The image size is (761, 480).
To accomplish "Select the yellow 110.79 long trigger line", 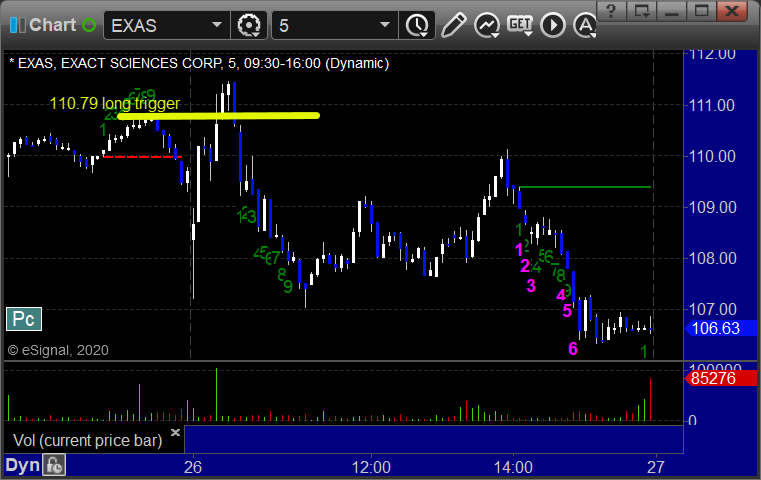I will click(218, 116).
